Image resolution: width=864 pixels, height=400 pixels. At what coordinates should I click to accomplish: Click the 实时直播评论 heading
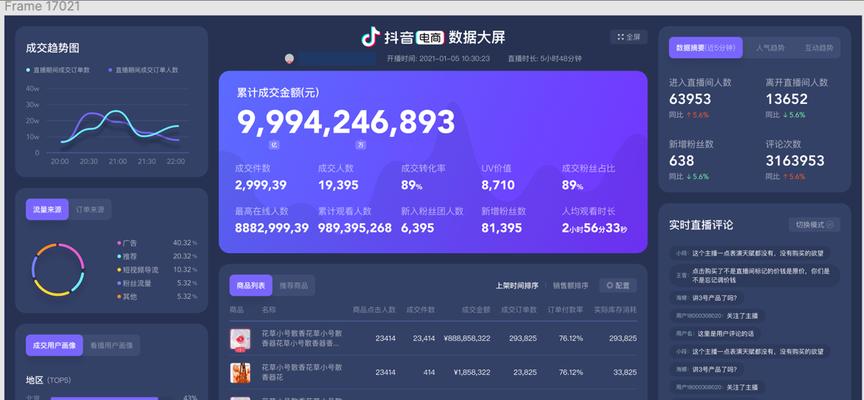[x=701, y=225]
